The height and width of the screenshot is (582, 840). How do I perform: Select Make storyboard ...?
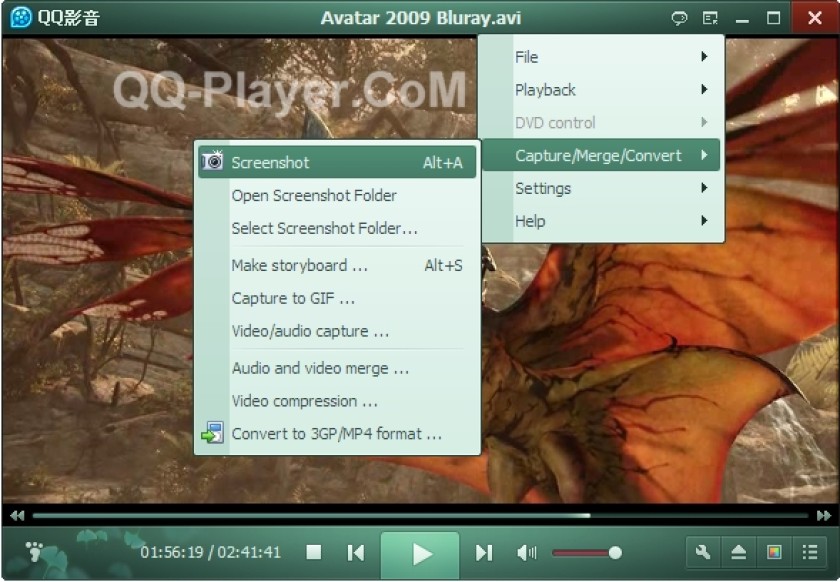337,265
